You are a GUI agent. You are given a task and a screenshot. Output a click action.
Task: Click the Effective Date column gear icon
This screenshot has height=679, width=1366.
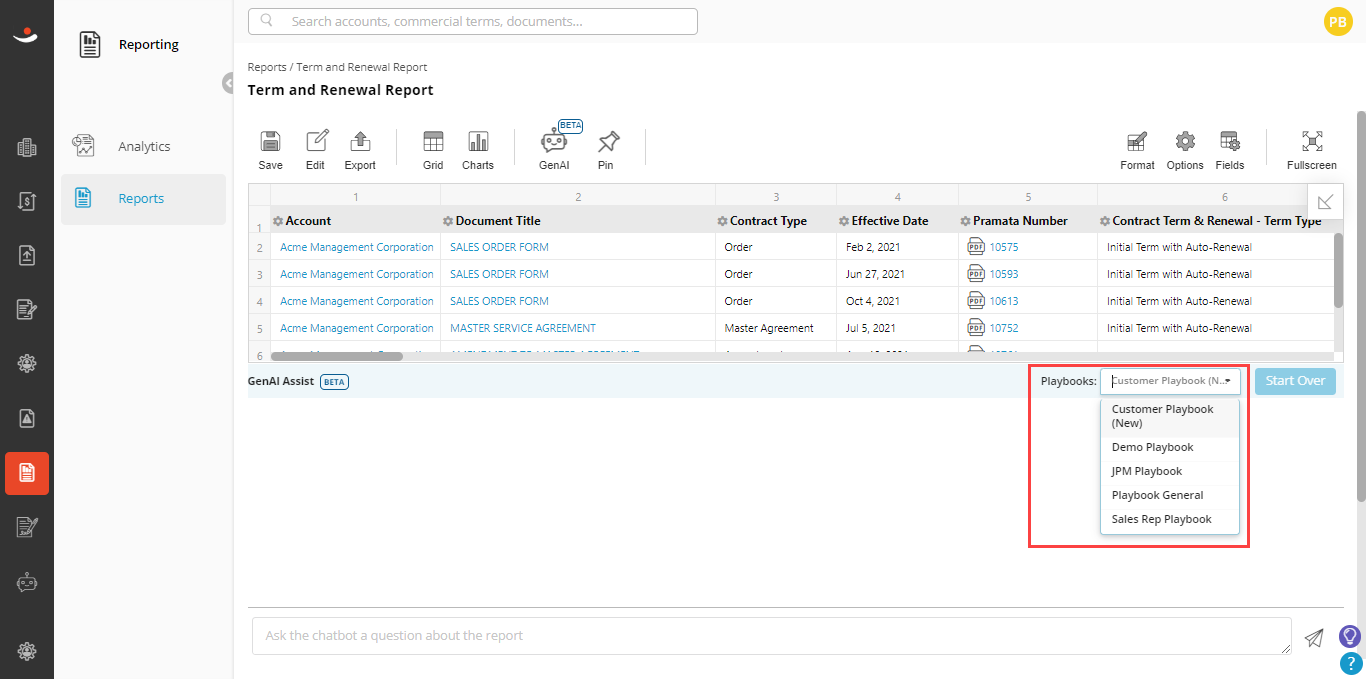click(x=844, y=221)
